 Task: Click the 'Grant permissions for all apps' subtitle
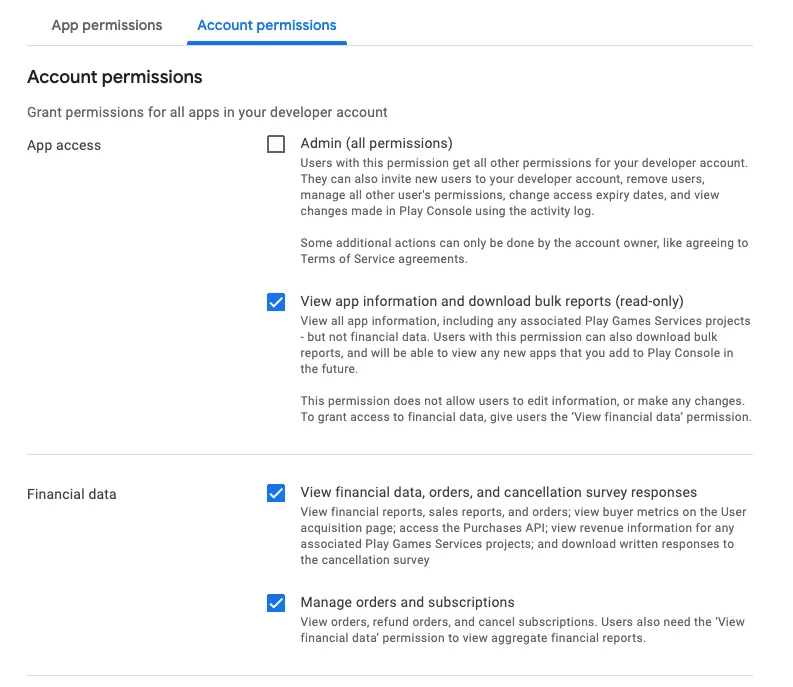coord(207,112)
